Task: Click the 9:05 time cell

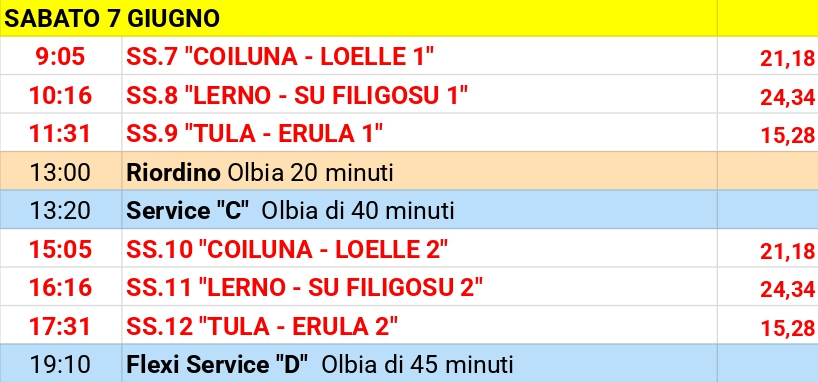Action: pos(61,56)
